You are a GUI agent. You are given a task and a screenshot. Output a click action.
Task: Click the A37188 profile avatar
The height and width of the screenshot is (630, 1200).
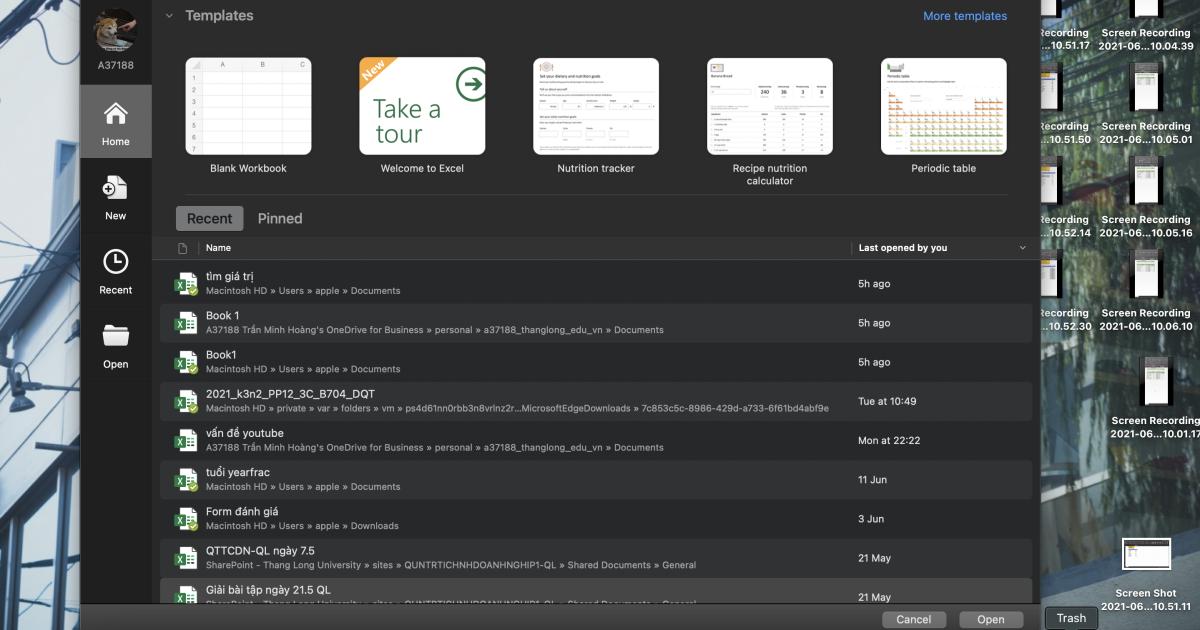[116, 31]
